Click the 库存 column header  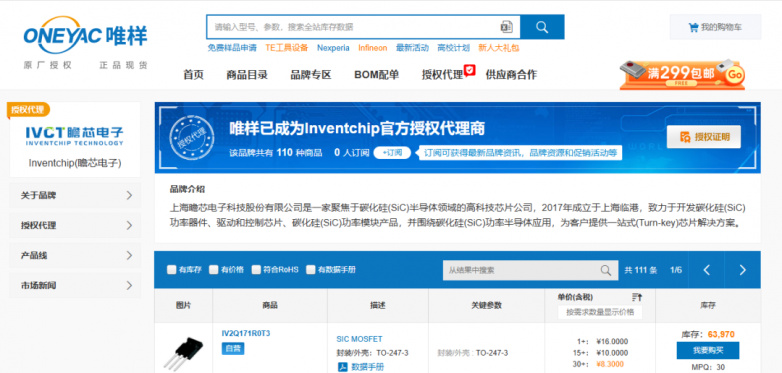click(708, 305)
